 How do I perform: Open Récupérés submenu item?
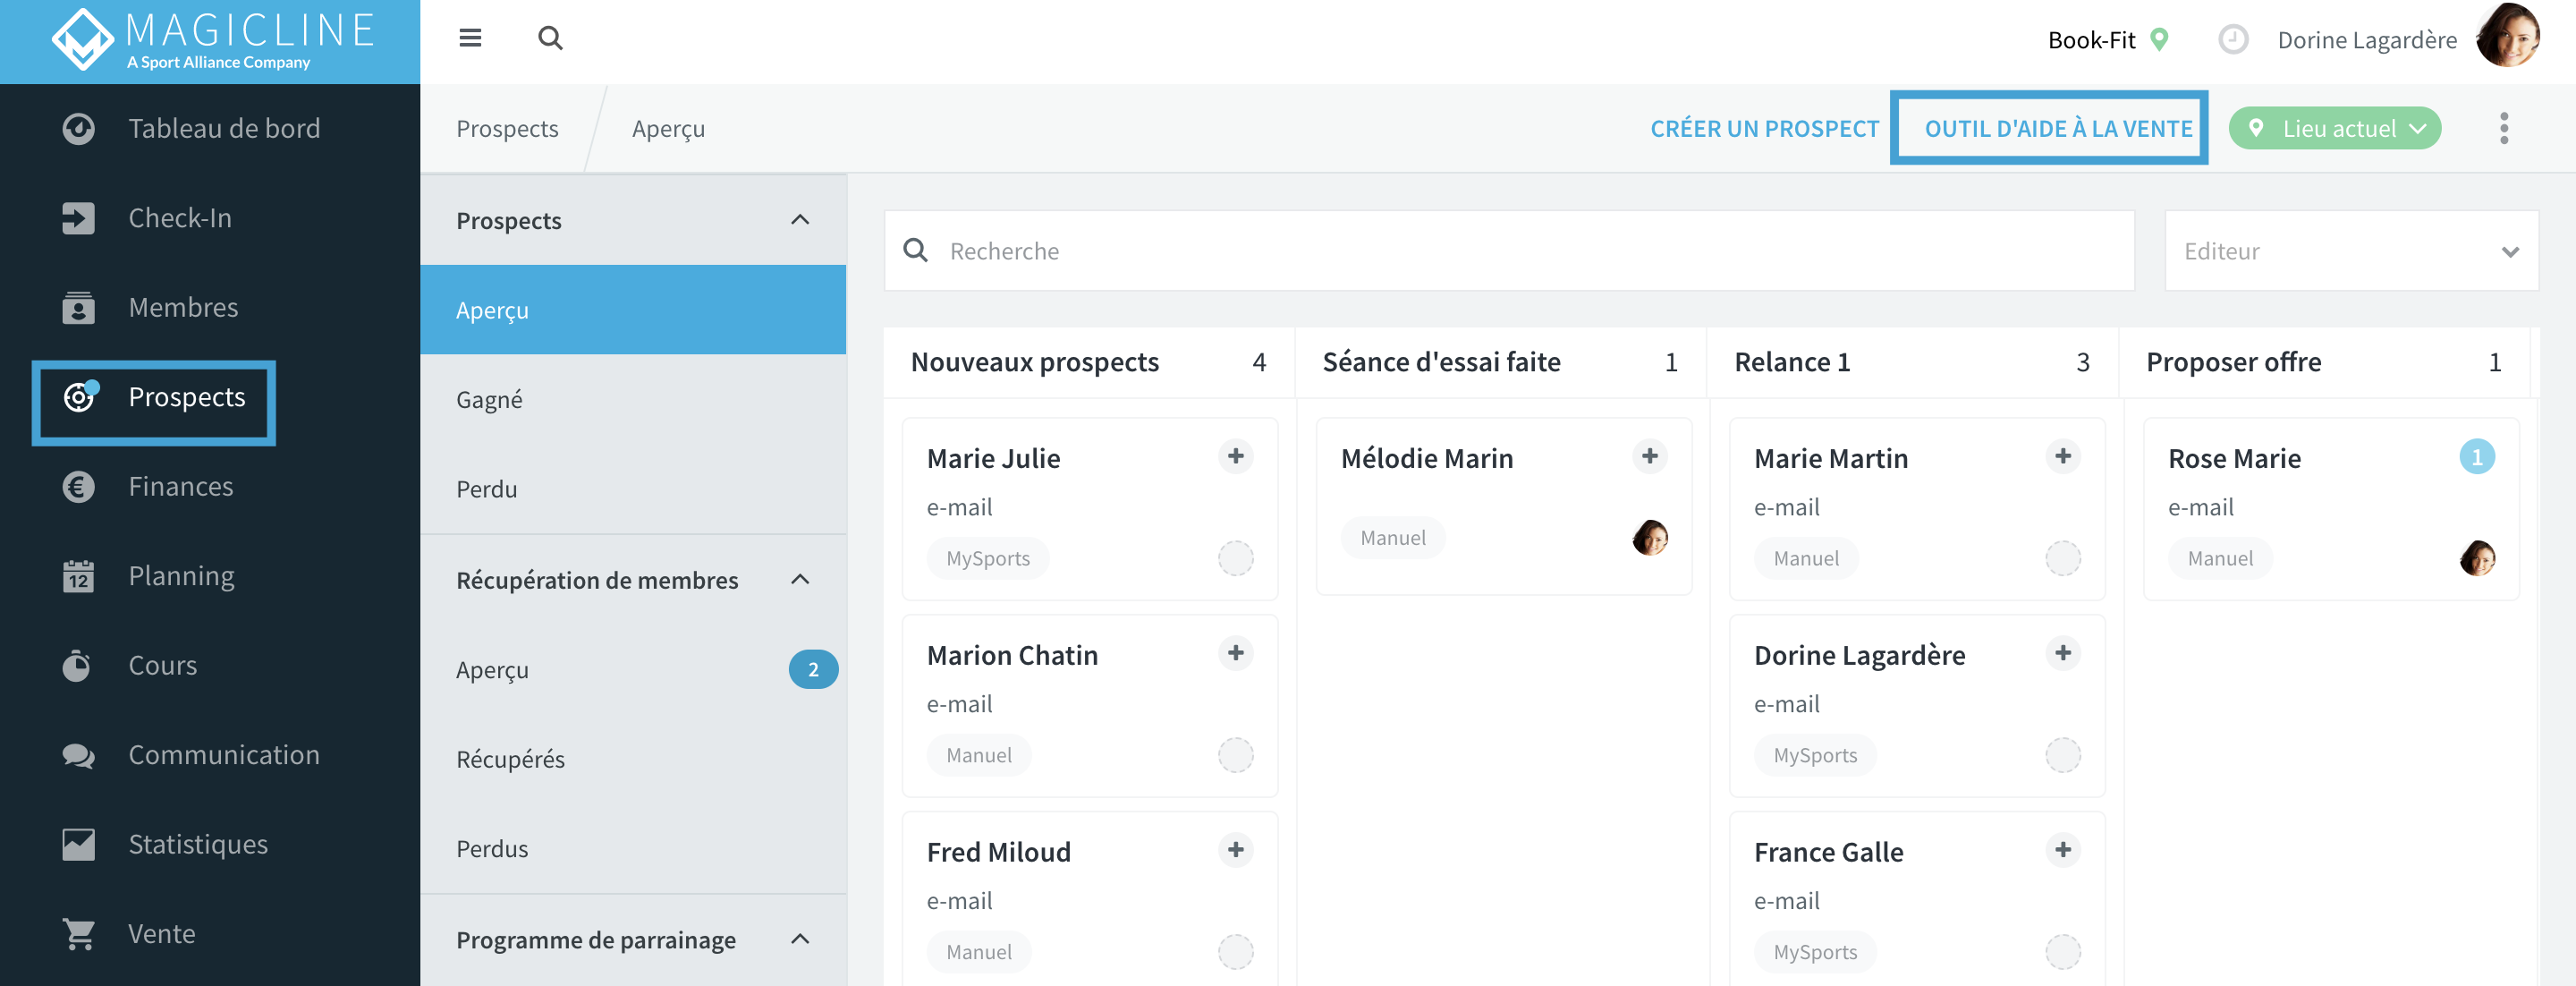[x=633, y=759]
